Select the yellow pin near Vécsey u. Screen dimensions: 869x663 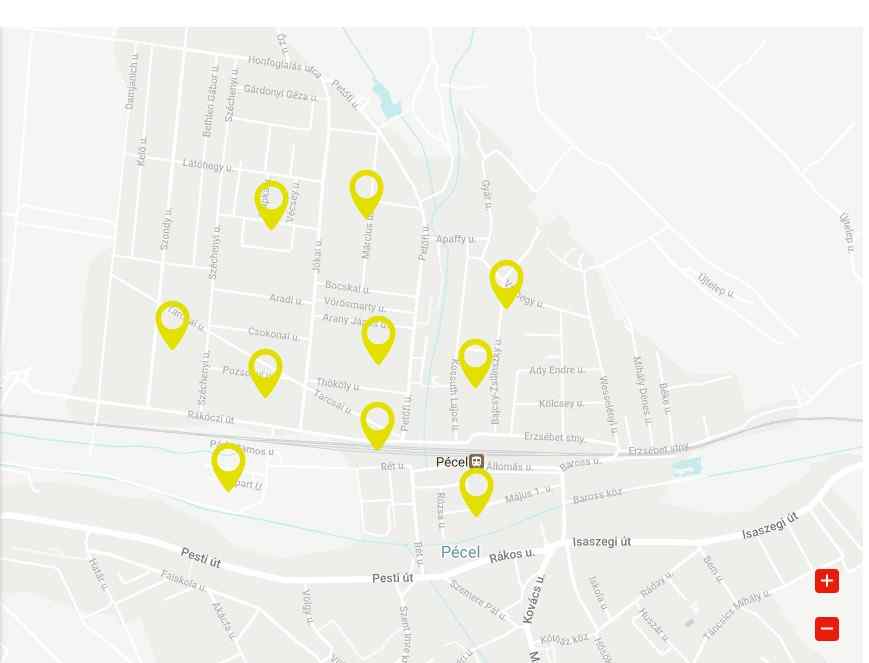pos(271,205)
